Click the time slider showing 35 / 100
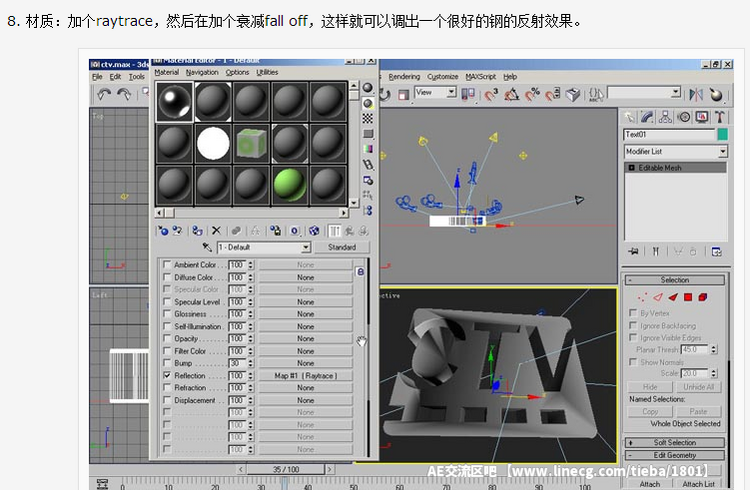This screenshot has width=750, height=490. 286,469
